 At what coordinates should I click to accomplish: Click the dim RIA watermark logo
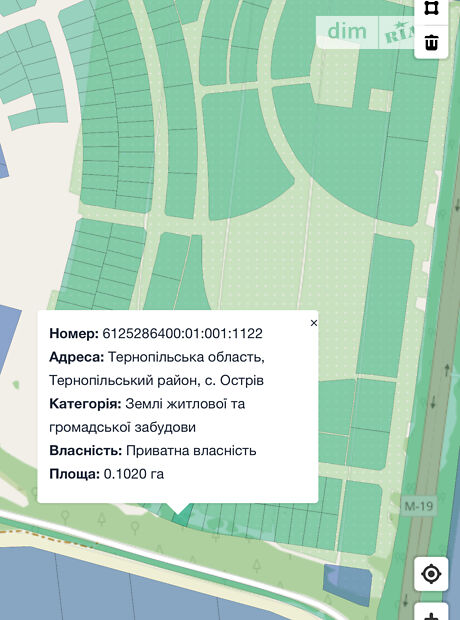365,32
